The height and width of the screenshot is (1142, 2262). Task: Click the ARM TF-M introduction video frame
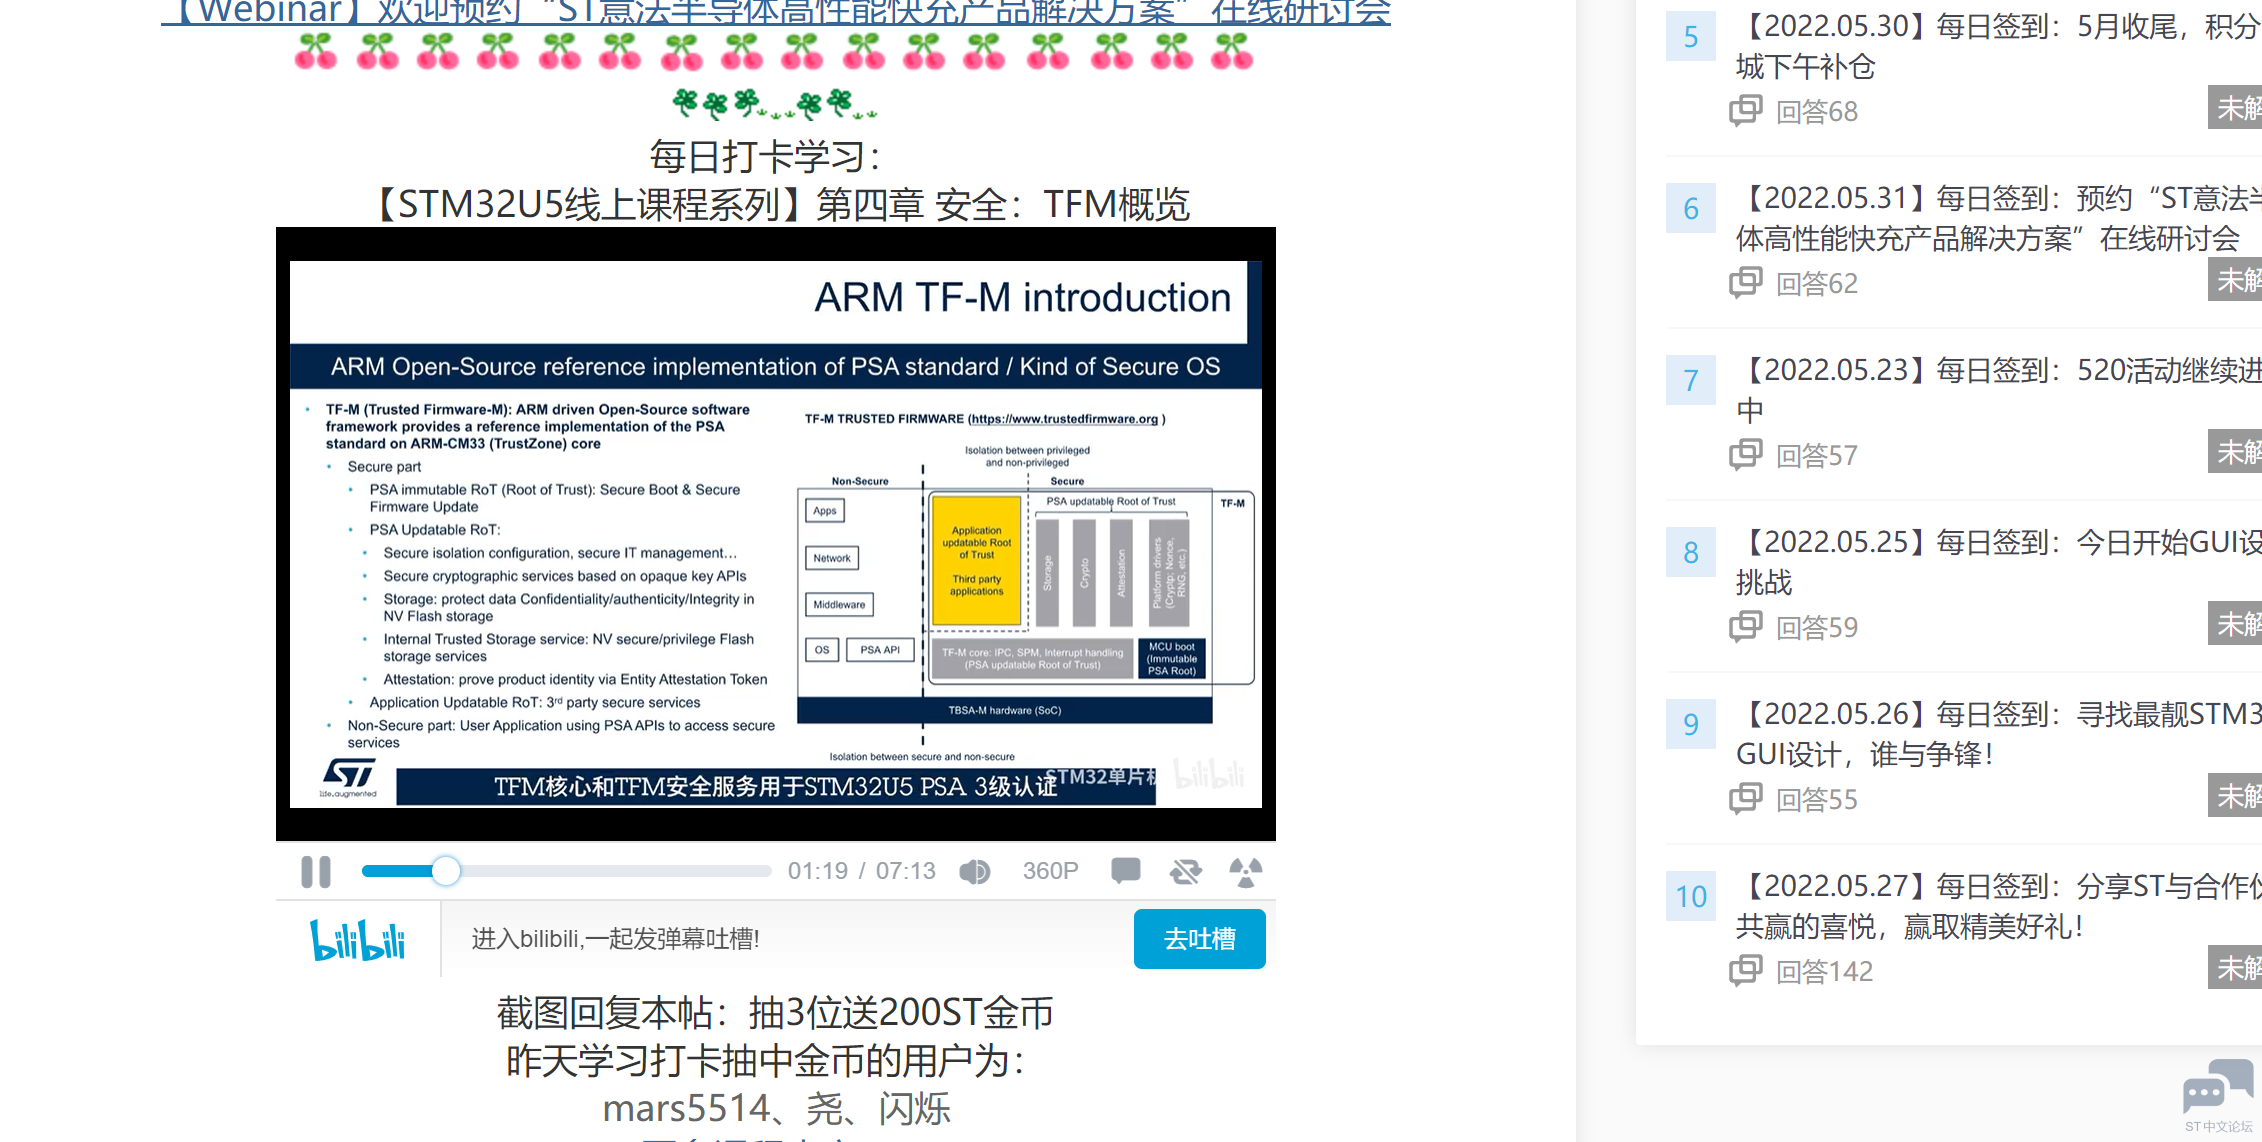click(776, 534)
